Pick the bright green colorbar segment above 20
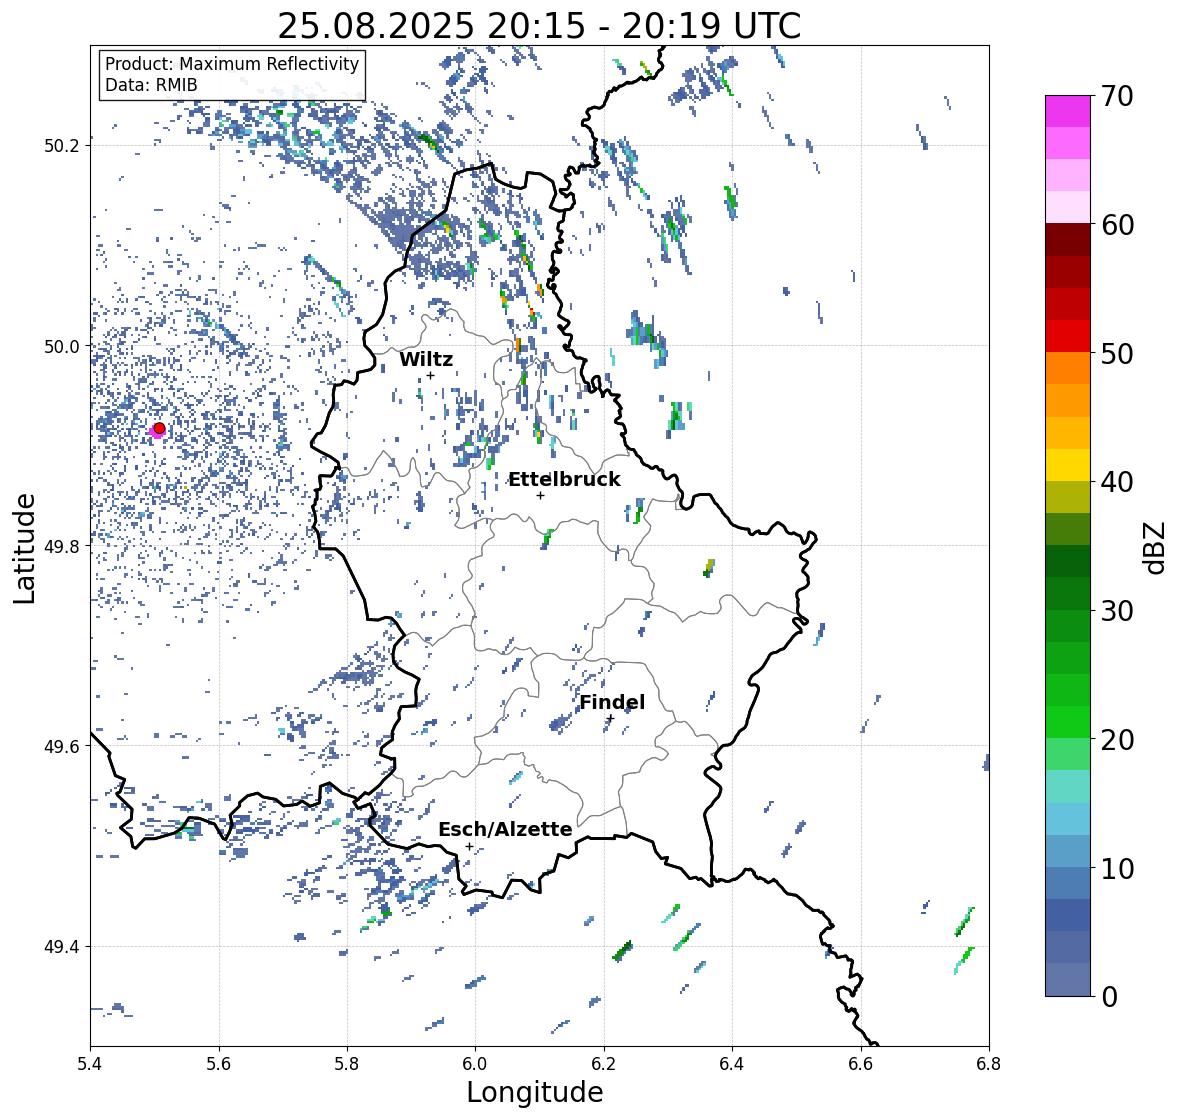The width and height of the screenshot is (1179, 1117). point(1068,722)
